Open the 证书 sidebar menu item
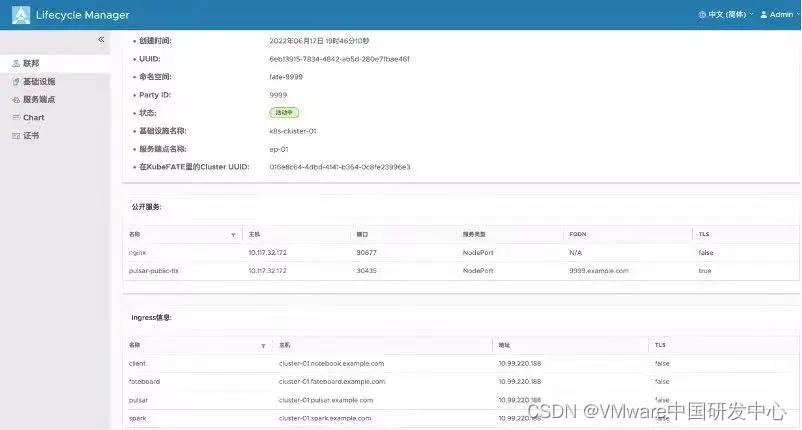 (55, 135)
